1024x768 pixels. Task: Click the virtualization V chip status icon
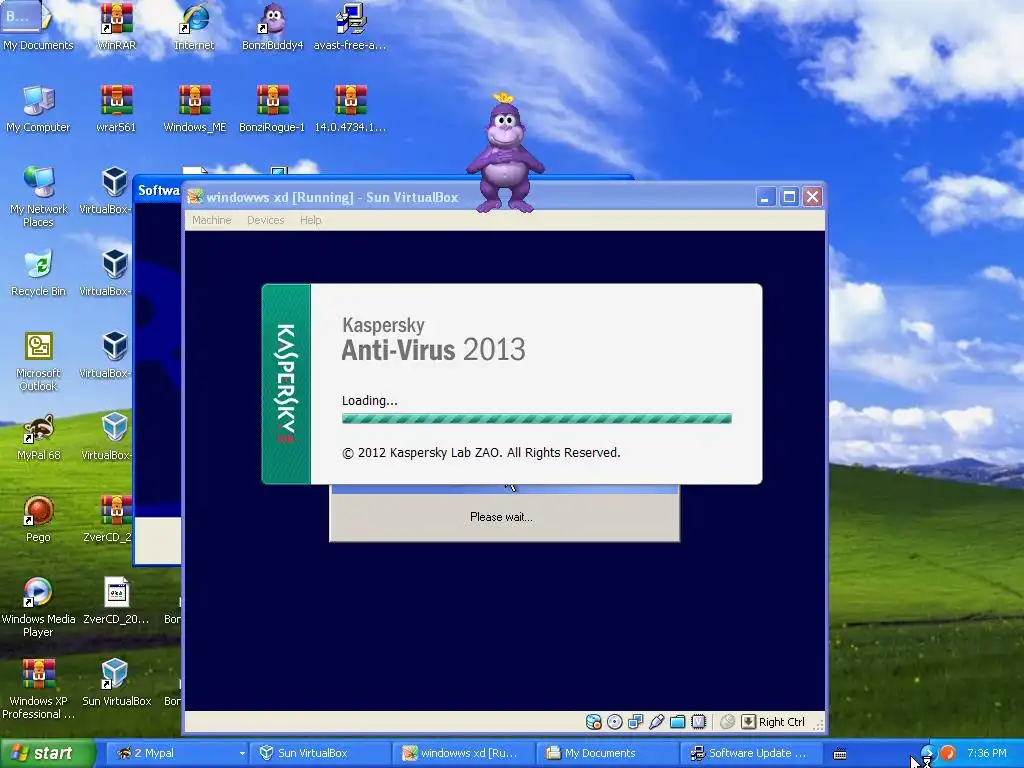pos(699,722)
